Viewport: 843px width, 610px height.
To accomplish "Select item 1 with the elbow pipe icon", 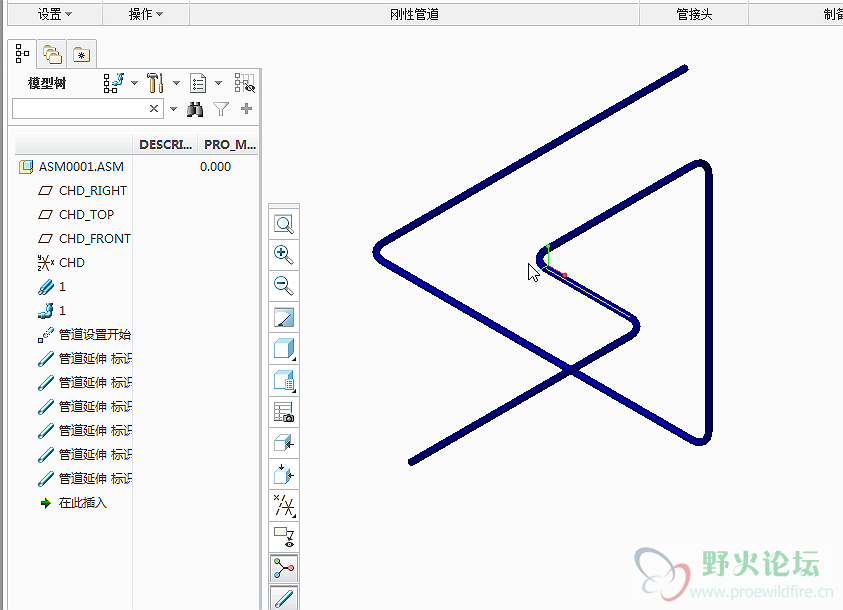I will (62, 311).
